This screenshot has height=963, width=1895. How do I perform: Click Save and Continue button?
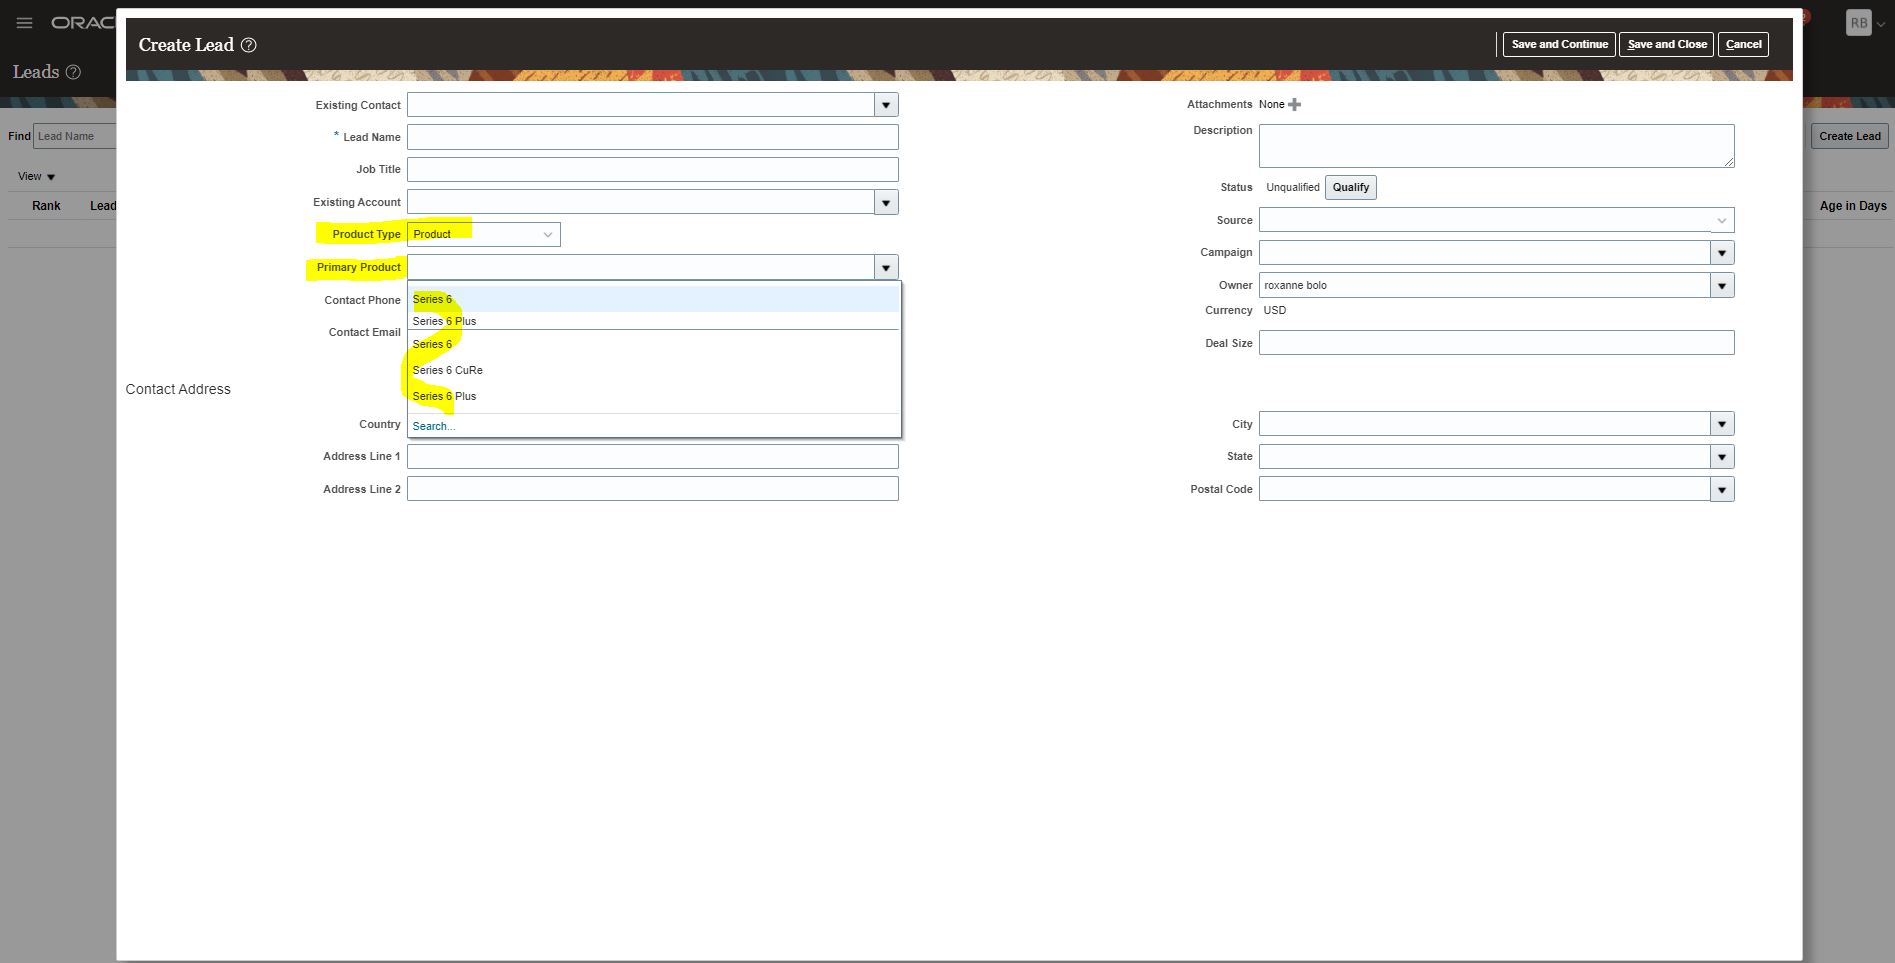tap(1559, 44)
